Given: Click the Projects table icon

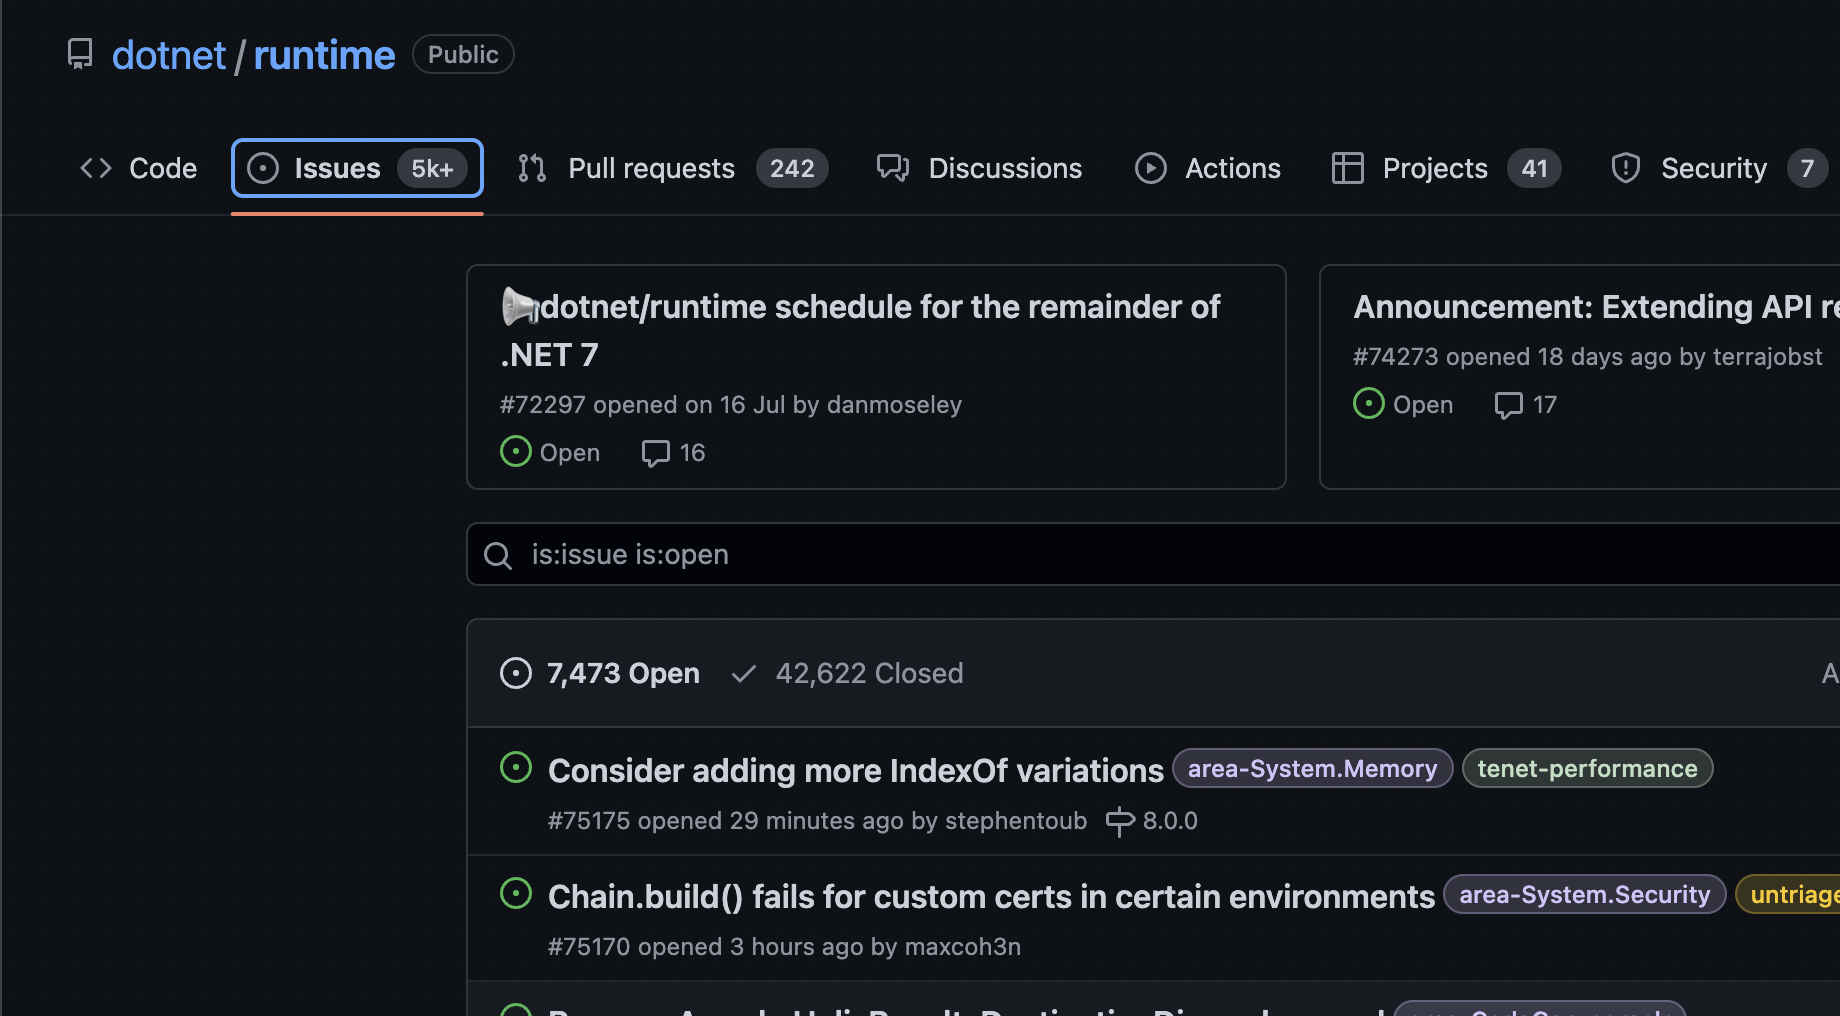Looking at the screenshot, I should click(x=1348, y=168).
